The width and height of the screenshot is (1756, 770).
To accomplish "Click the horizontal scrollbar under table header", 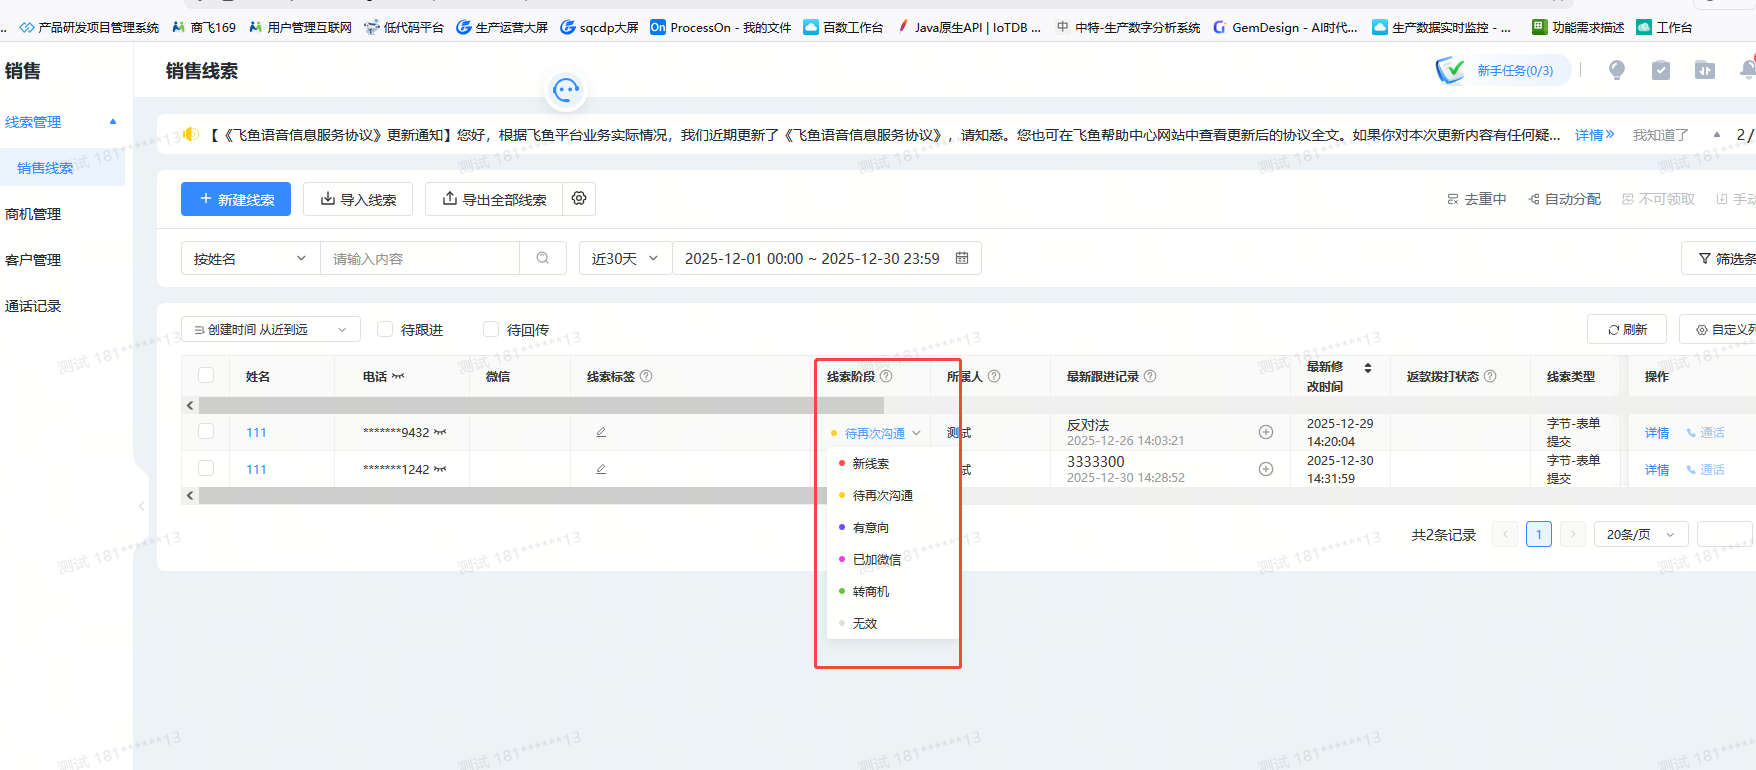I will (540, 406).
